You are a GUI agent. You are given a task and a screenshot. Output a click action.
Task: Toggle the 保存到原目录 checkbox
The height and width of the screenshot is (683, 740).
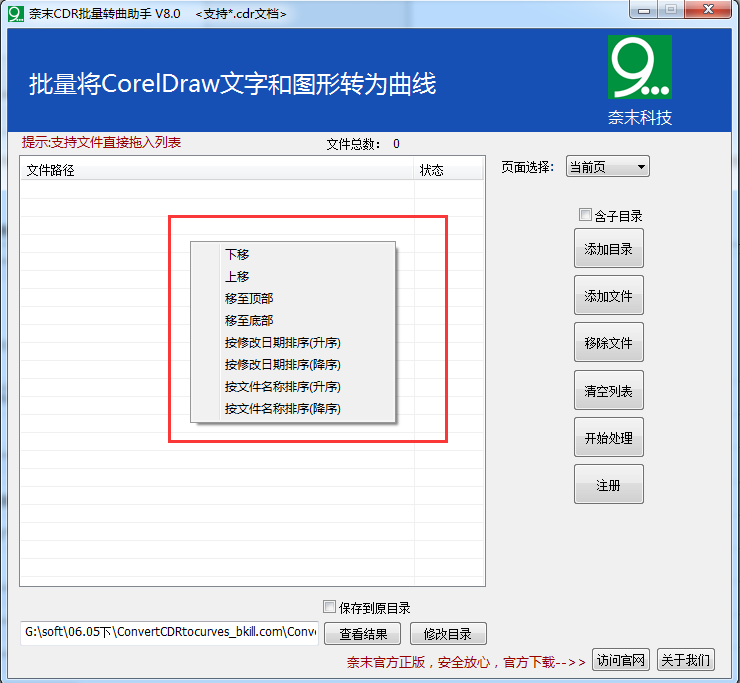tap(329, 607)
